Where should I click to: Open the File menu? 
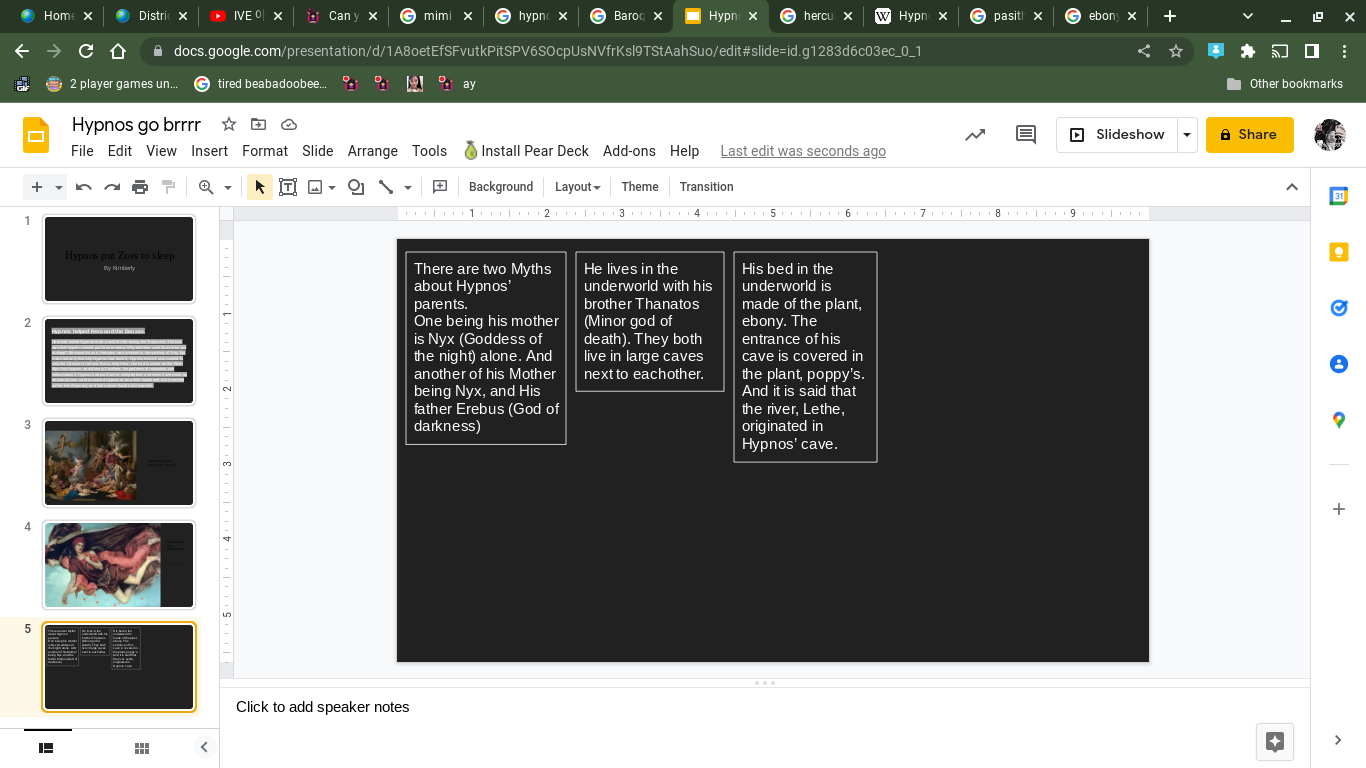click(x=82, y=151)
